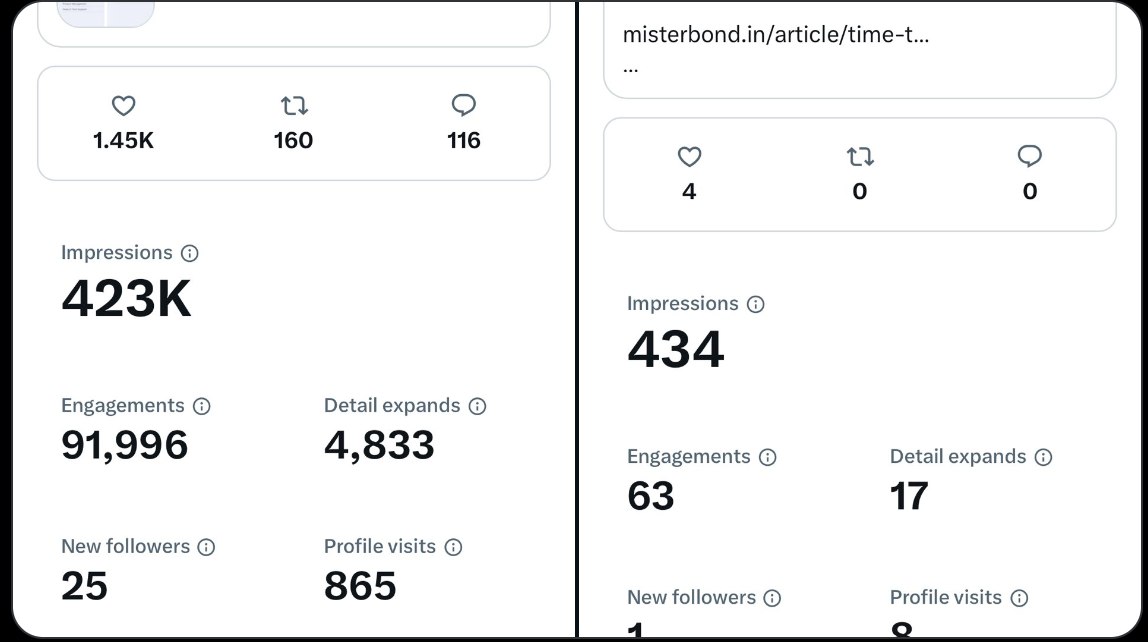
Task: Click info icon beside right New followers
Action: 772,599
